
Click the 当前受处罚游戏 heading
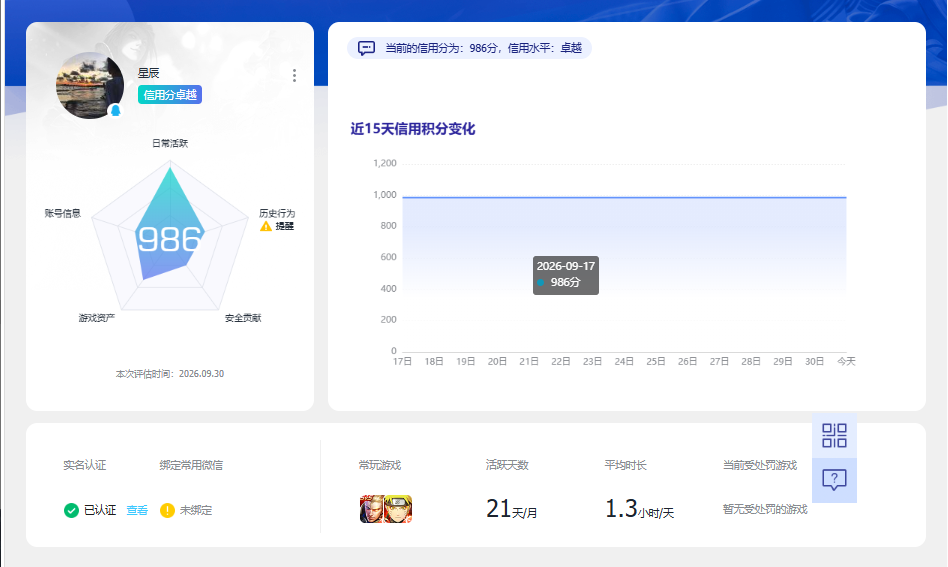coord(760,465)
